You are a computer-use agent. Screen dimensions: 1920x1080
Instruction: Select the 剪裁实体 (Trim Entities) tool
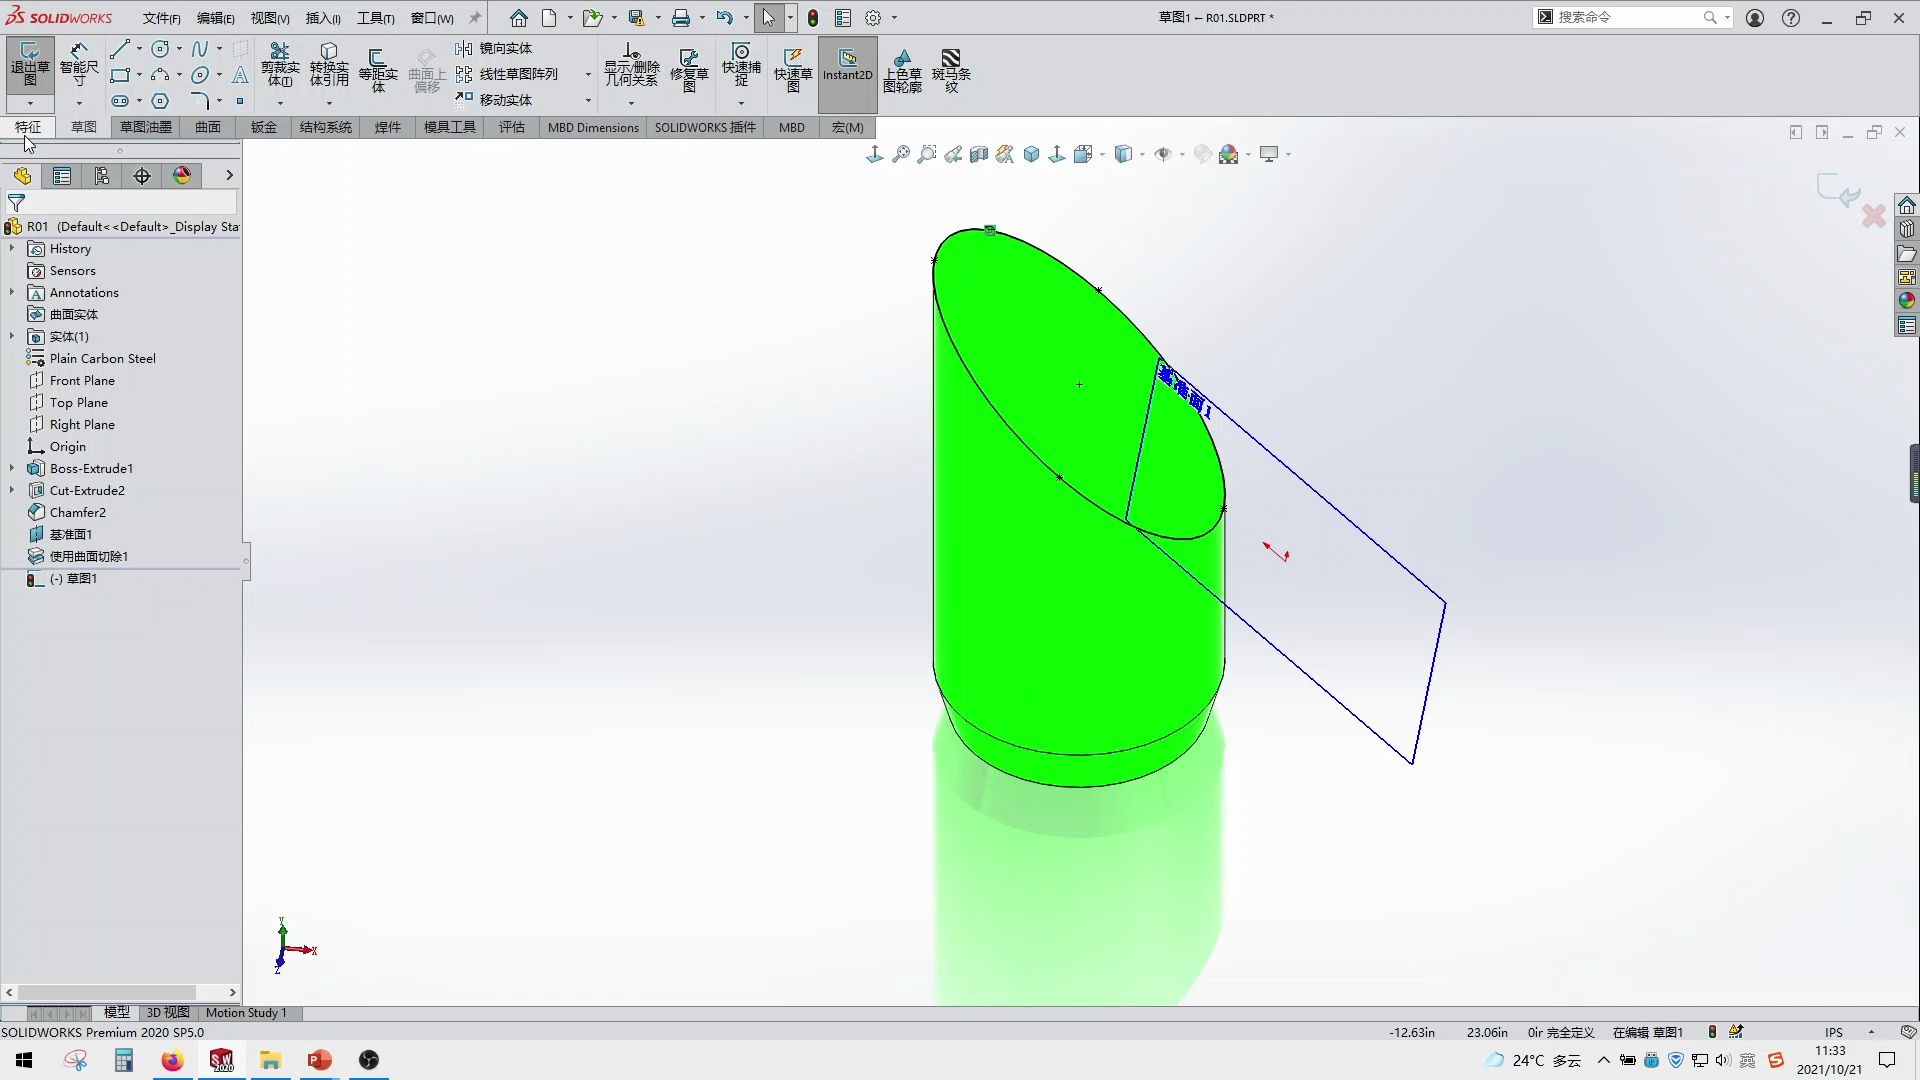coord(281,66)
